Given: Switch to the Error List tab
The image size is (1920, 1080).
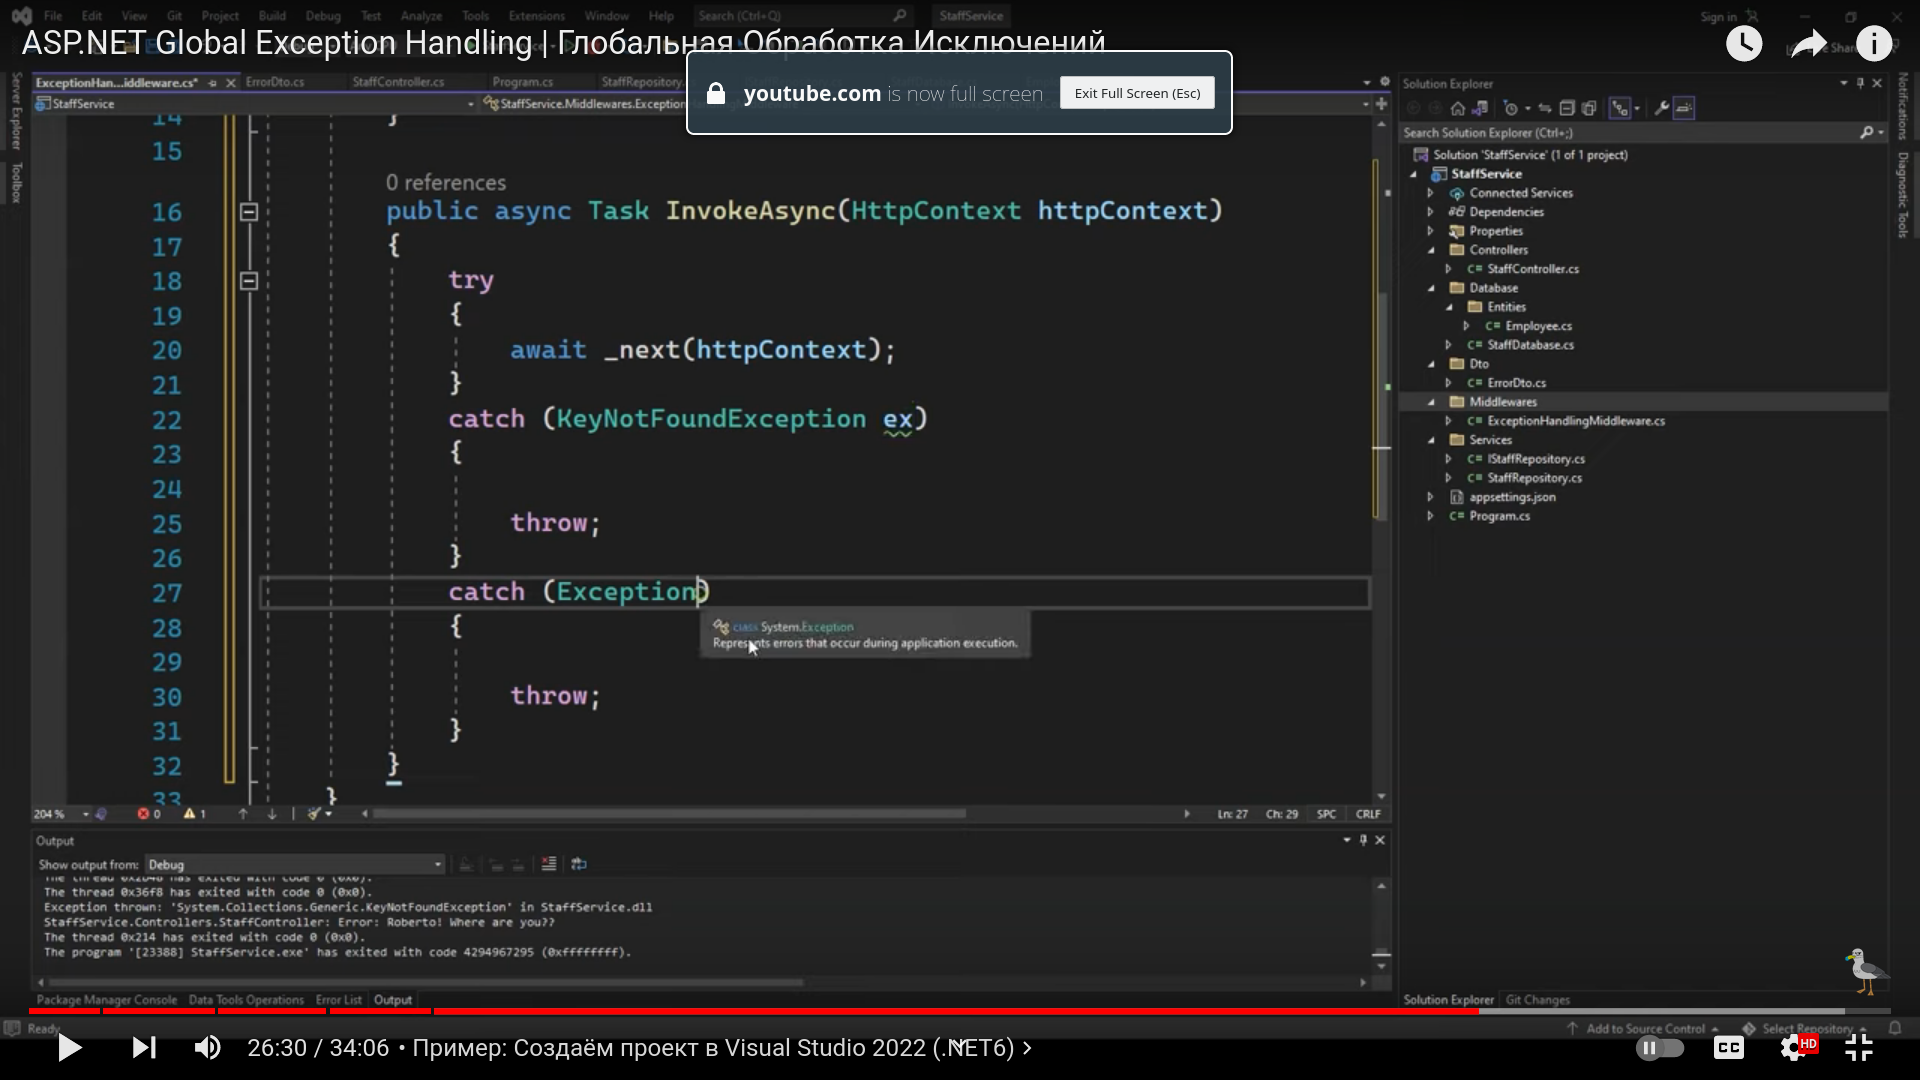Looking at the screenshot, I should (x=338, y=999).
